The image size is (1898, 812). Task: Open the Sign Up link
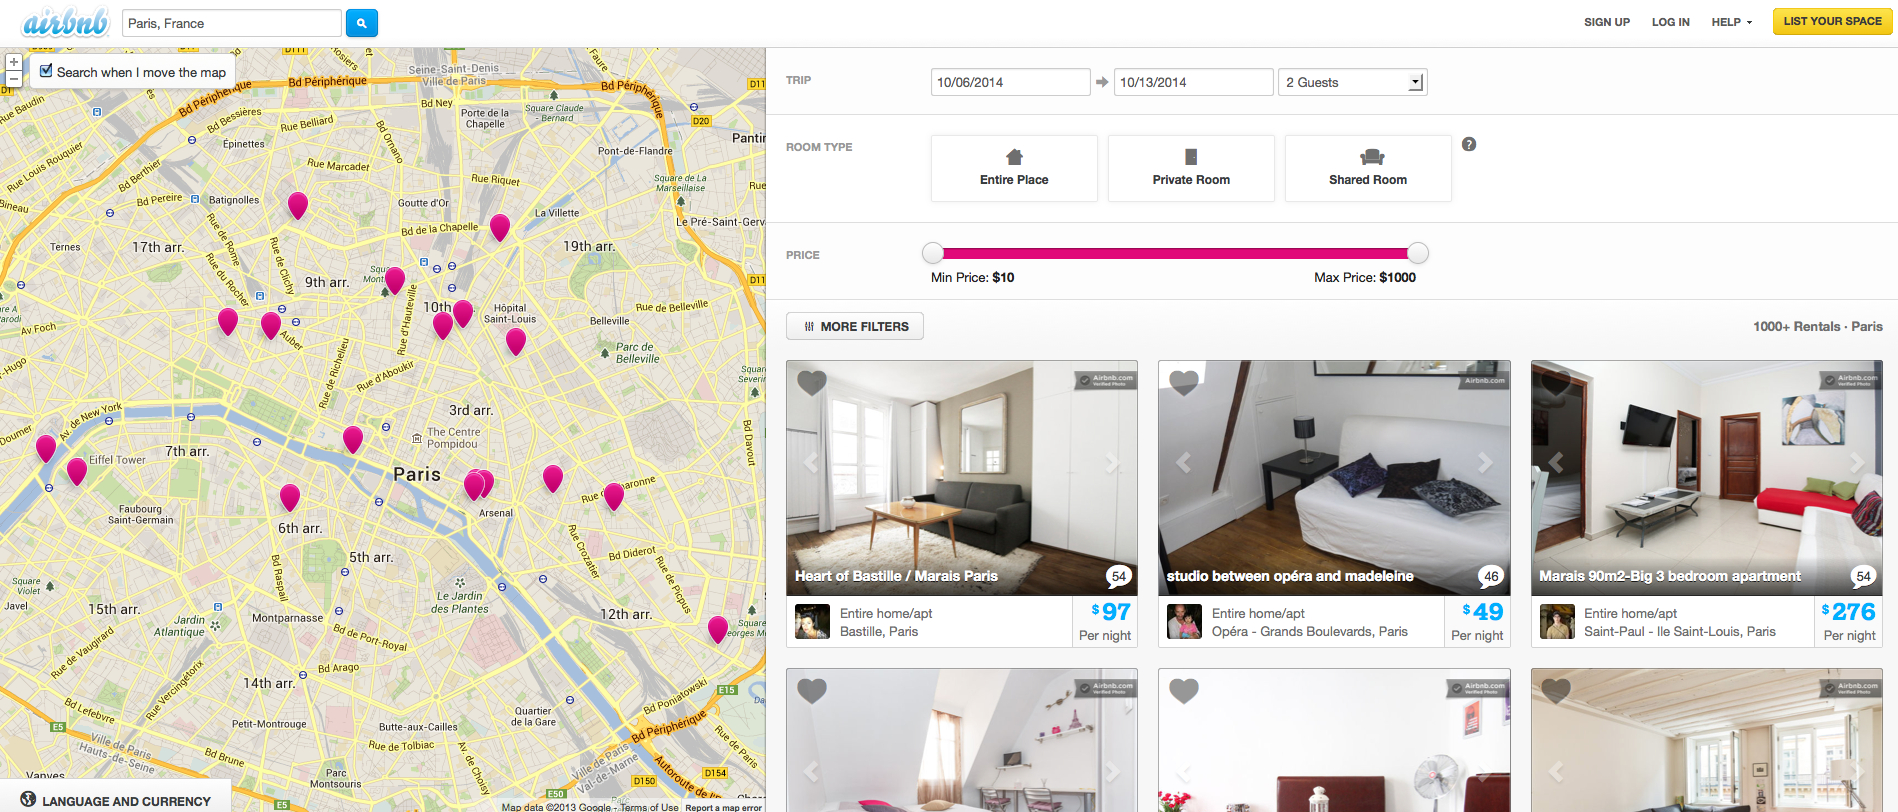1606,22
